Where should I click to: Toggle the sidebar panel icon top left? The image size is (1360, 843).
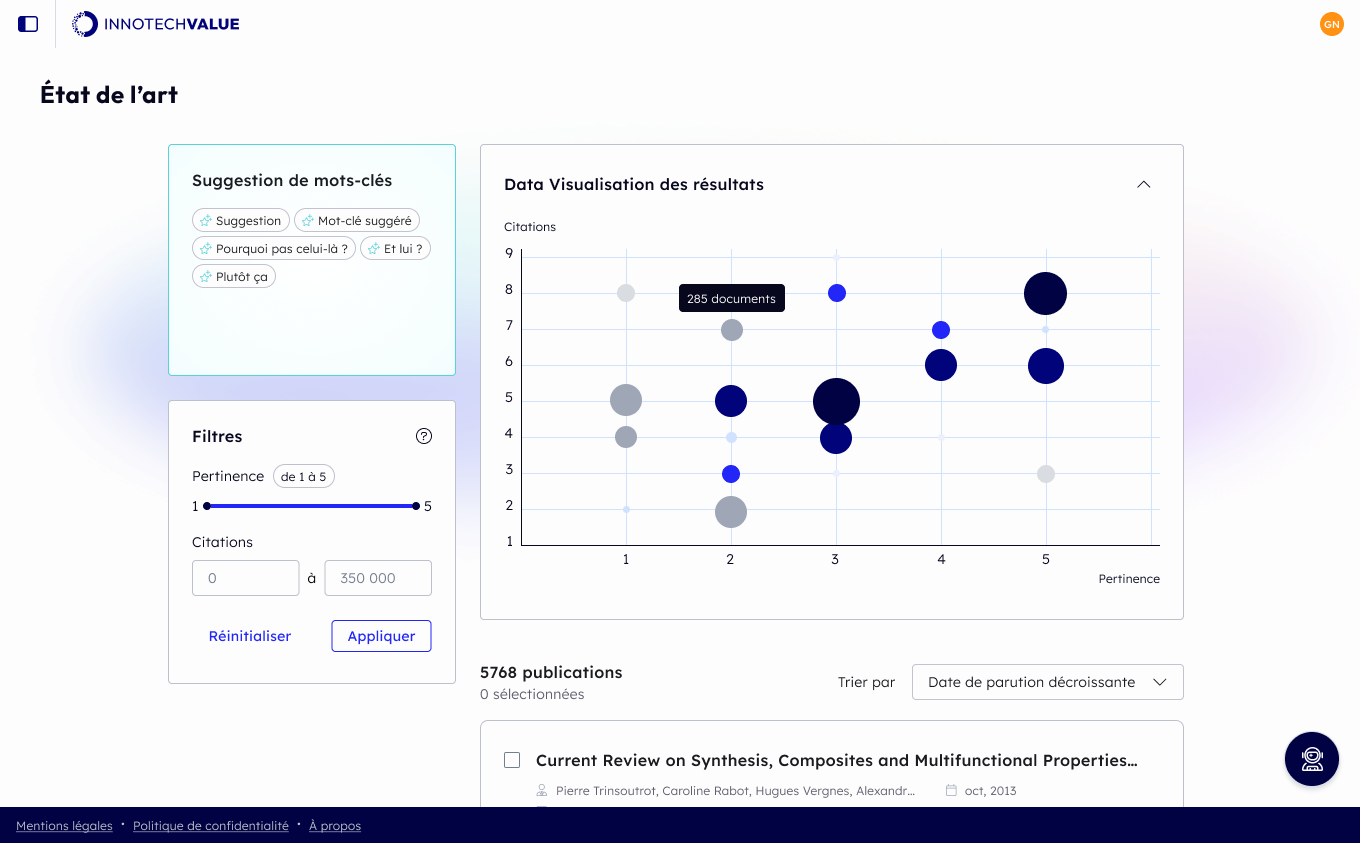pos(26,24)
